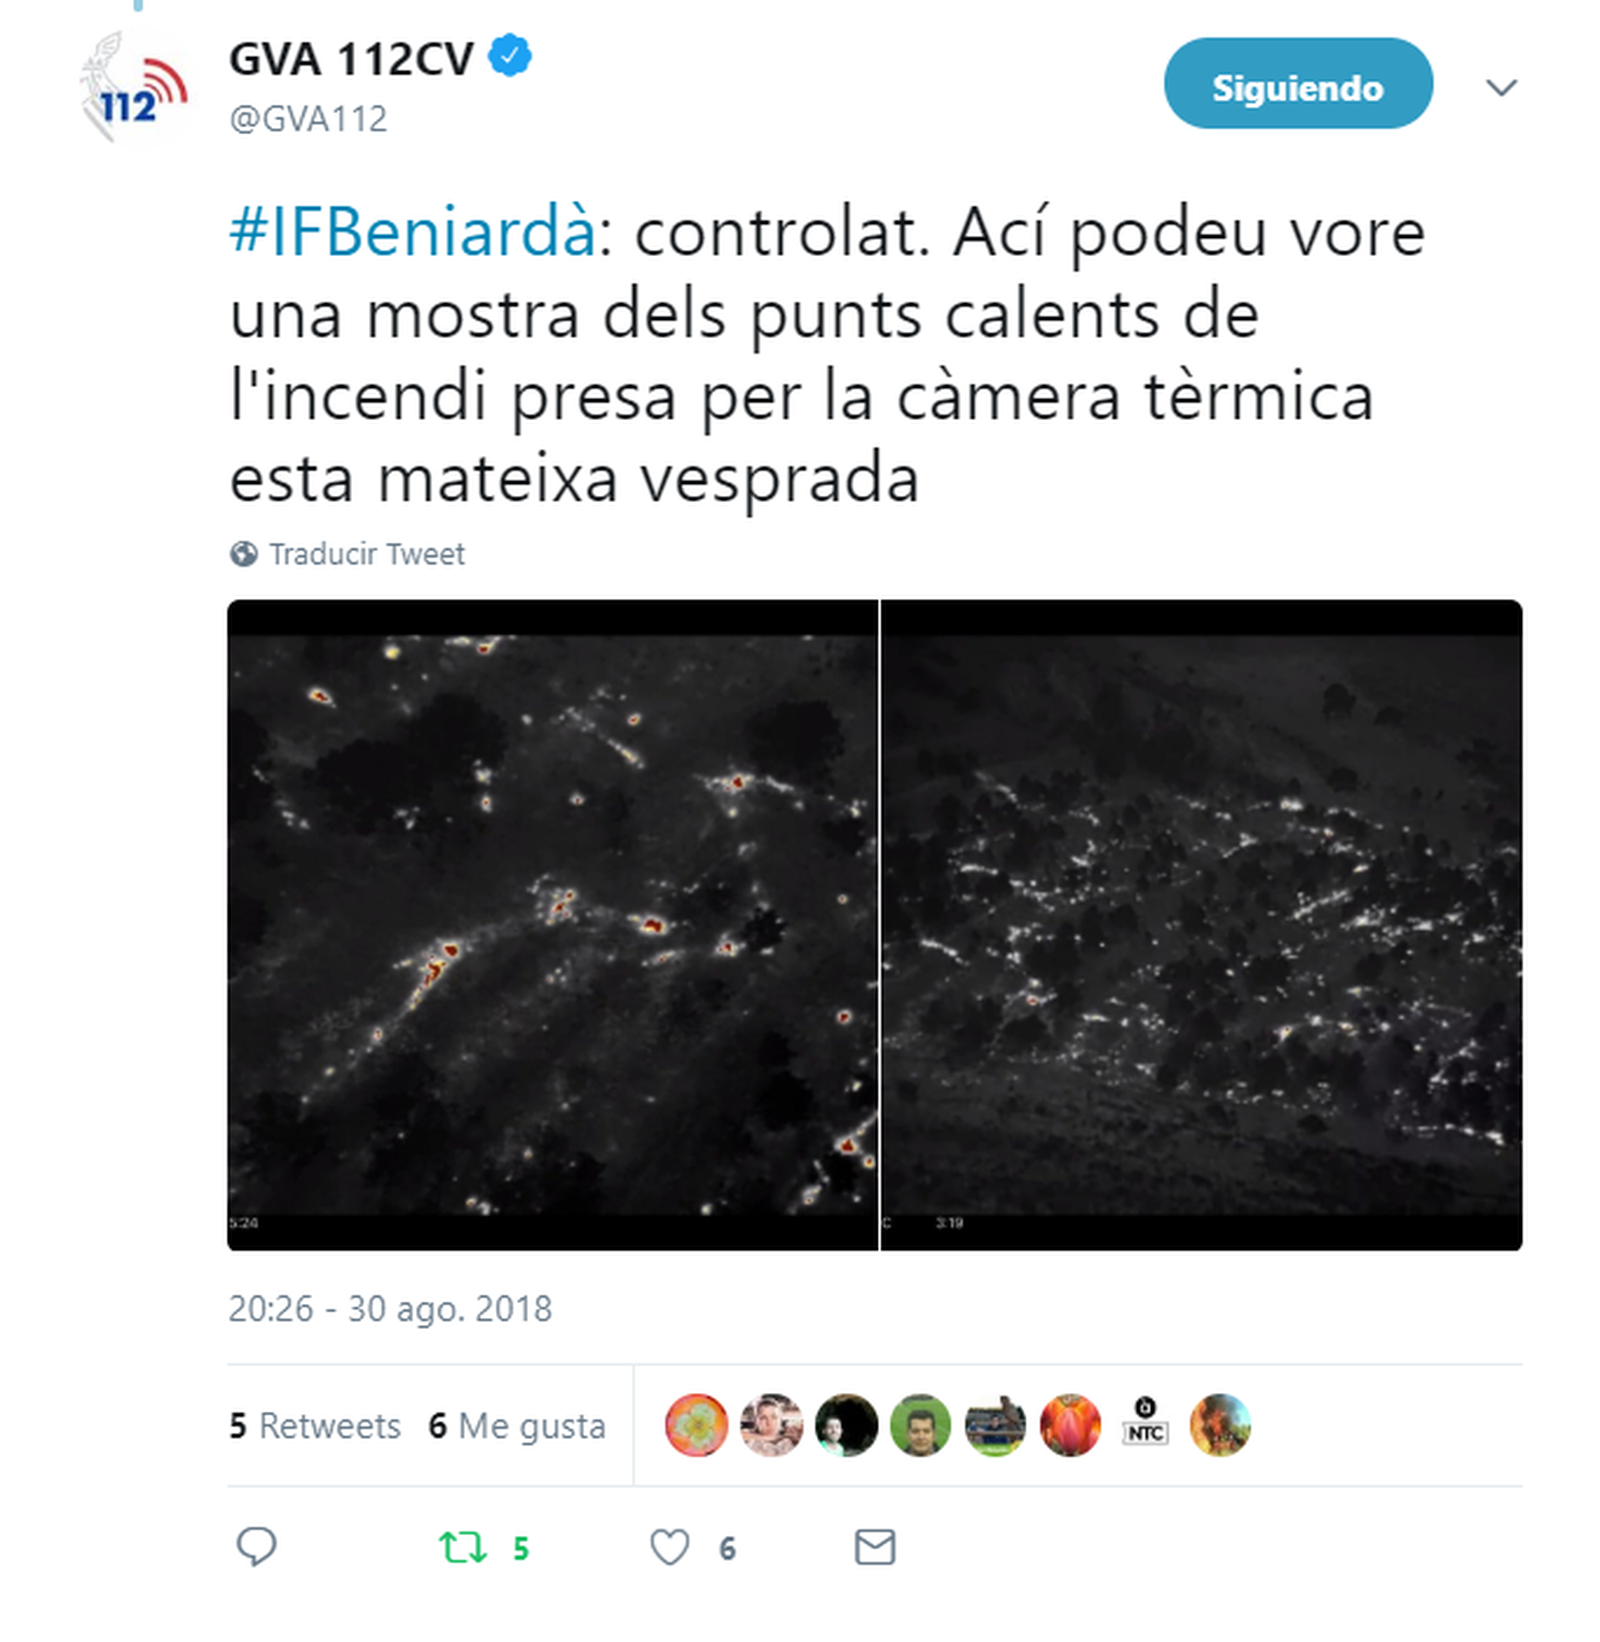Open the right thermal camera image

1201,925
